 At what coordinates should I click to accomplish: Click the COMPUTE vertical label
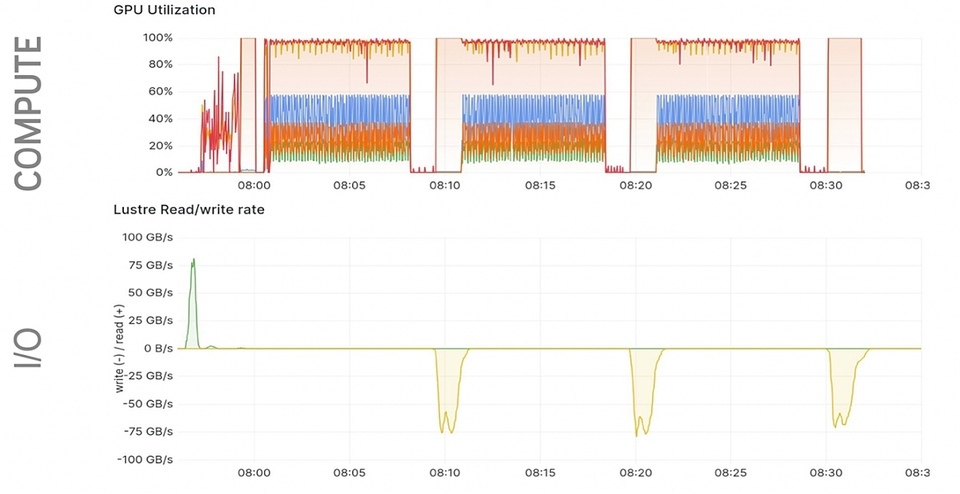point(28,113)
